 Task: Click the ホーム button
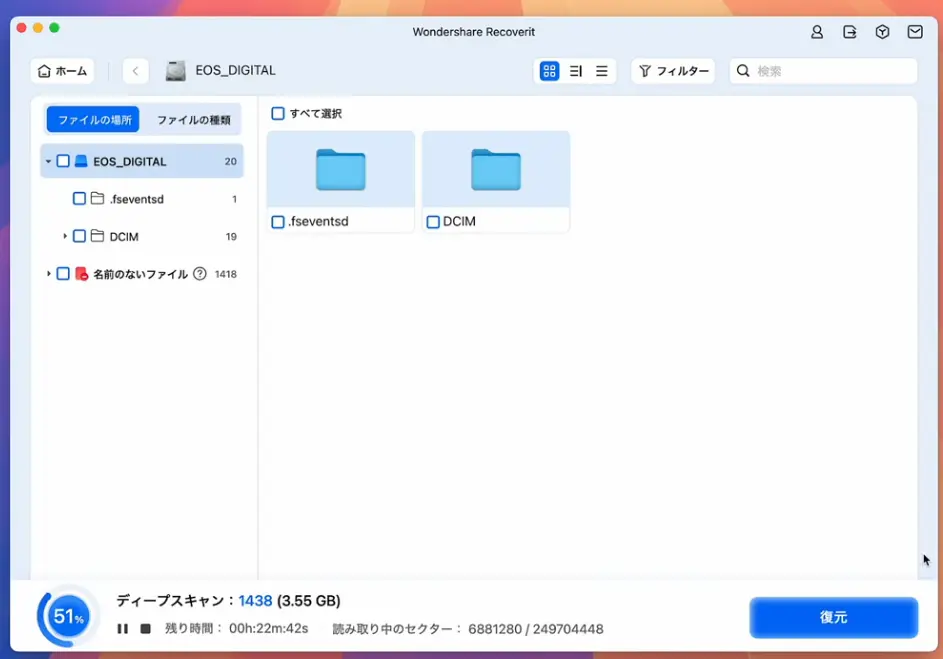[x=63, y=71]
